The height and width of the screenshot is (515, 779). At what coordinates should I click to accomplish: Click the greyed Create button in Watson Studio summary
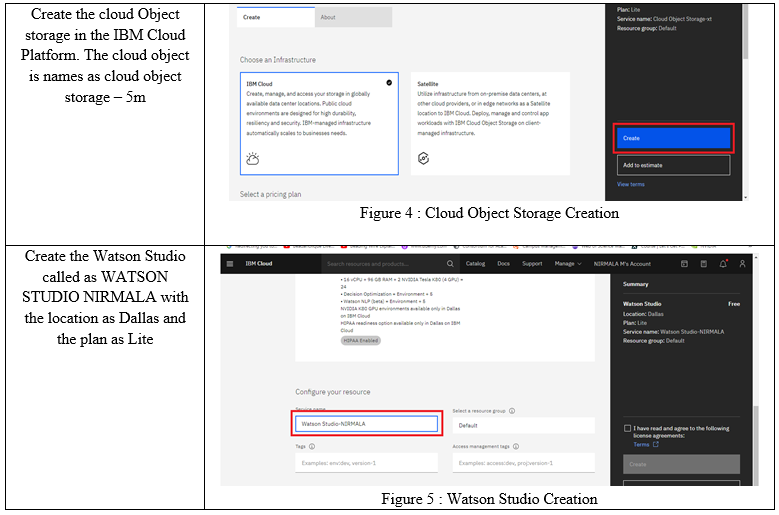681,464
